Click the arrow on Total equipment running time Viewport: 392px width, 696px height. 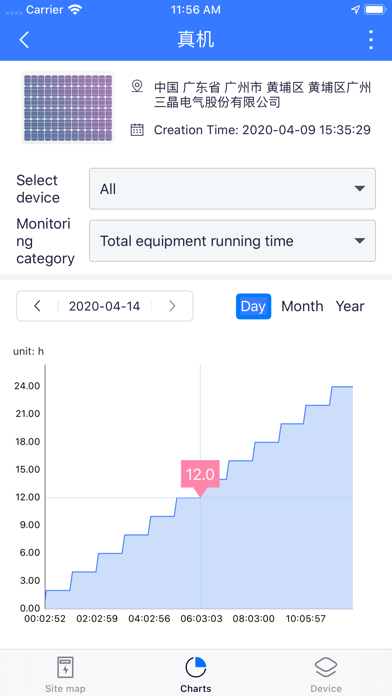(x=360, y=241)
